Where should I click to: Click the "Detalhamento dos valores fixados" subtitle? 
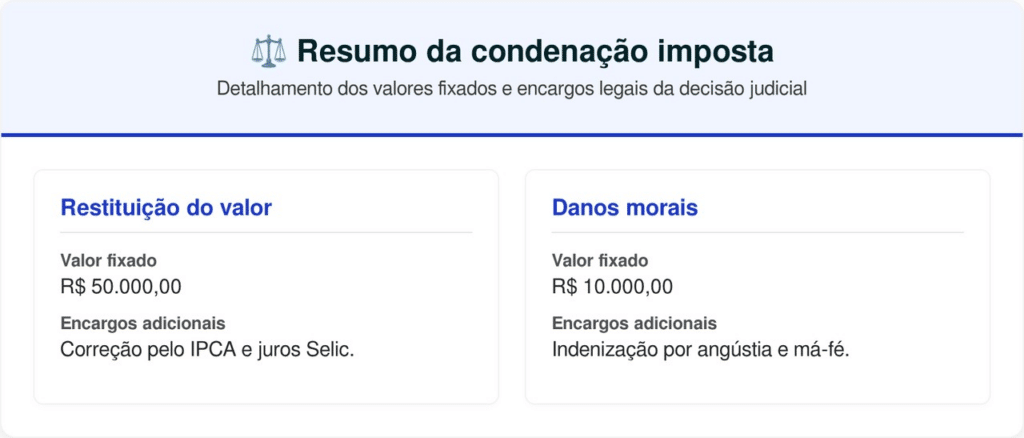(x=512, y=88)
